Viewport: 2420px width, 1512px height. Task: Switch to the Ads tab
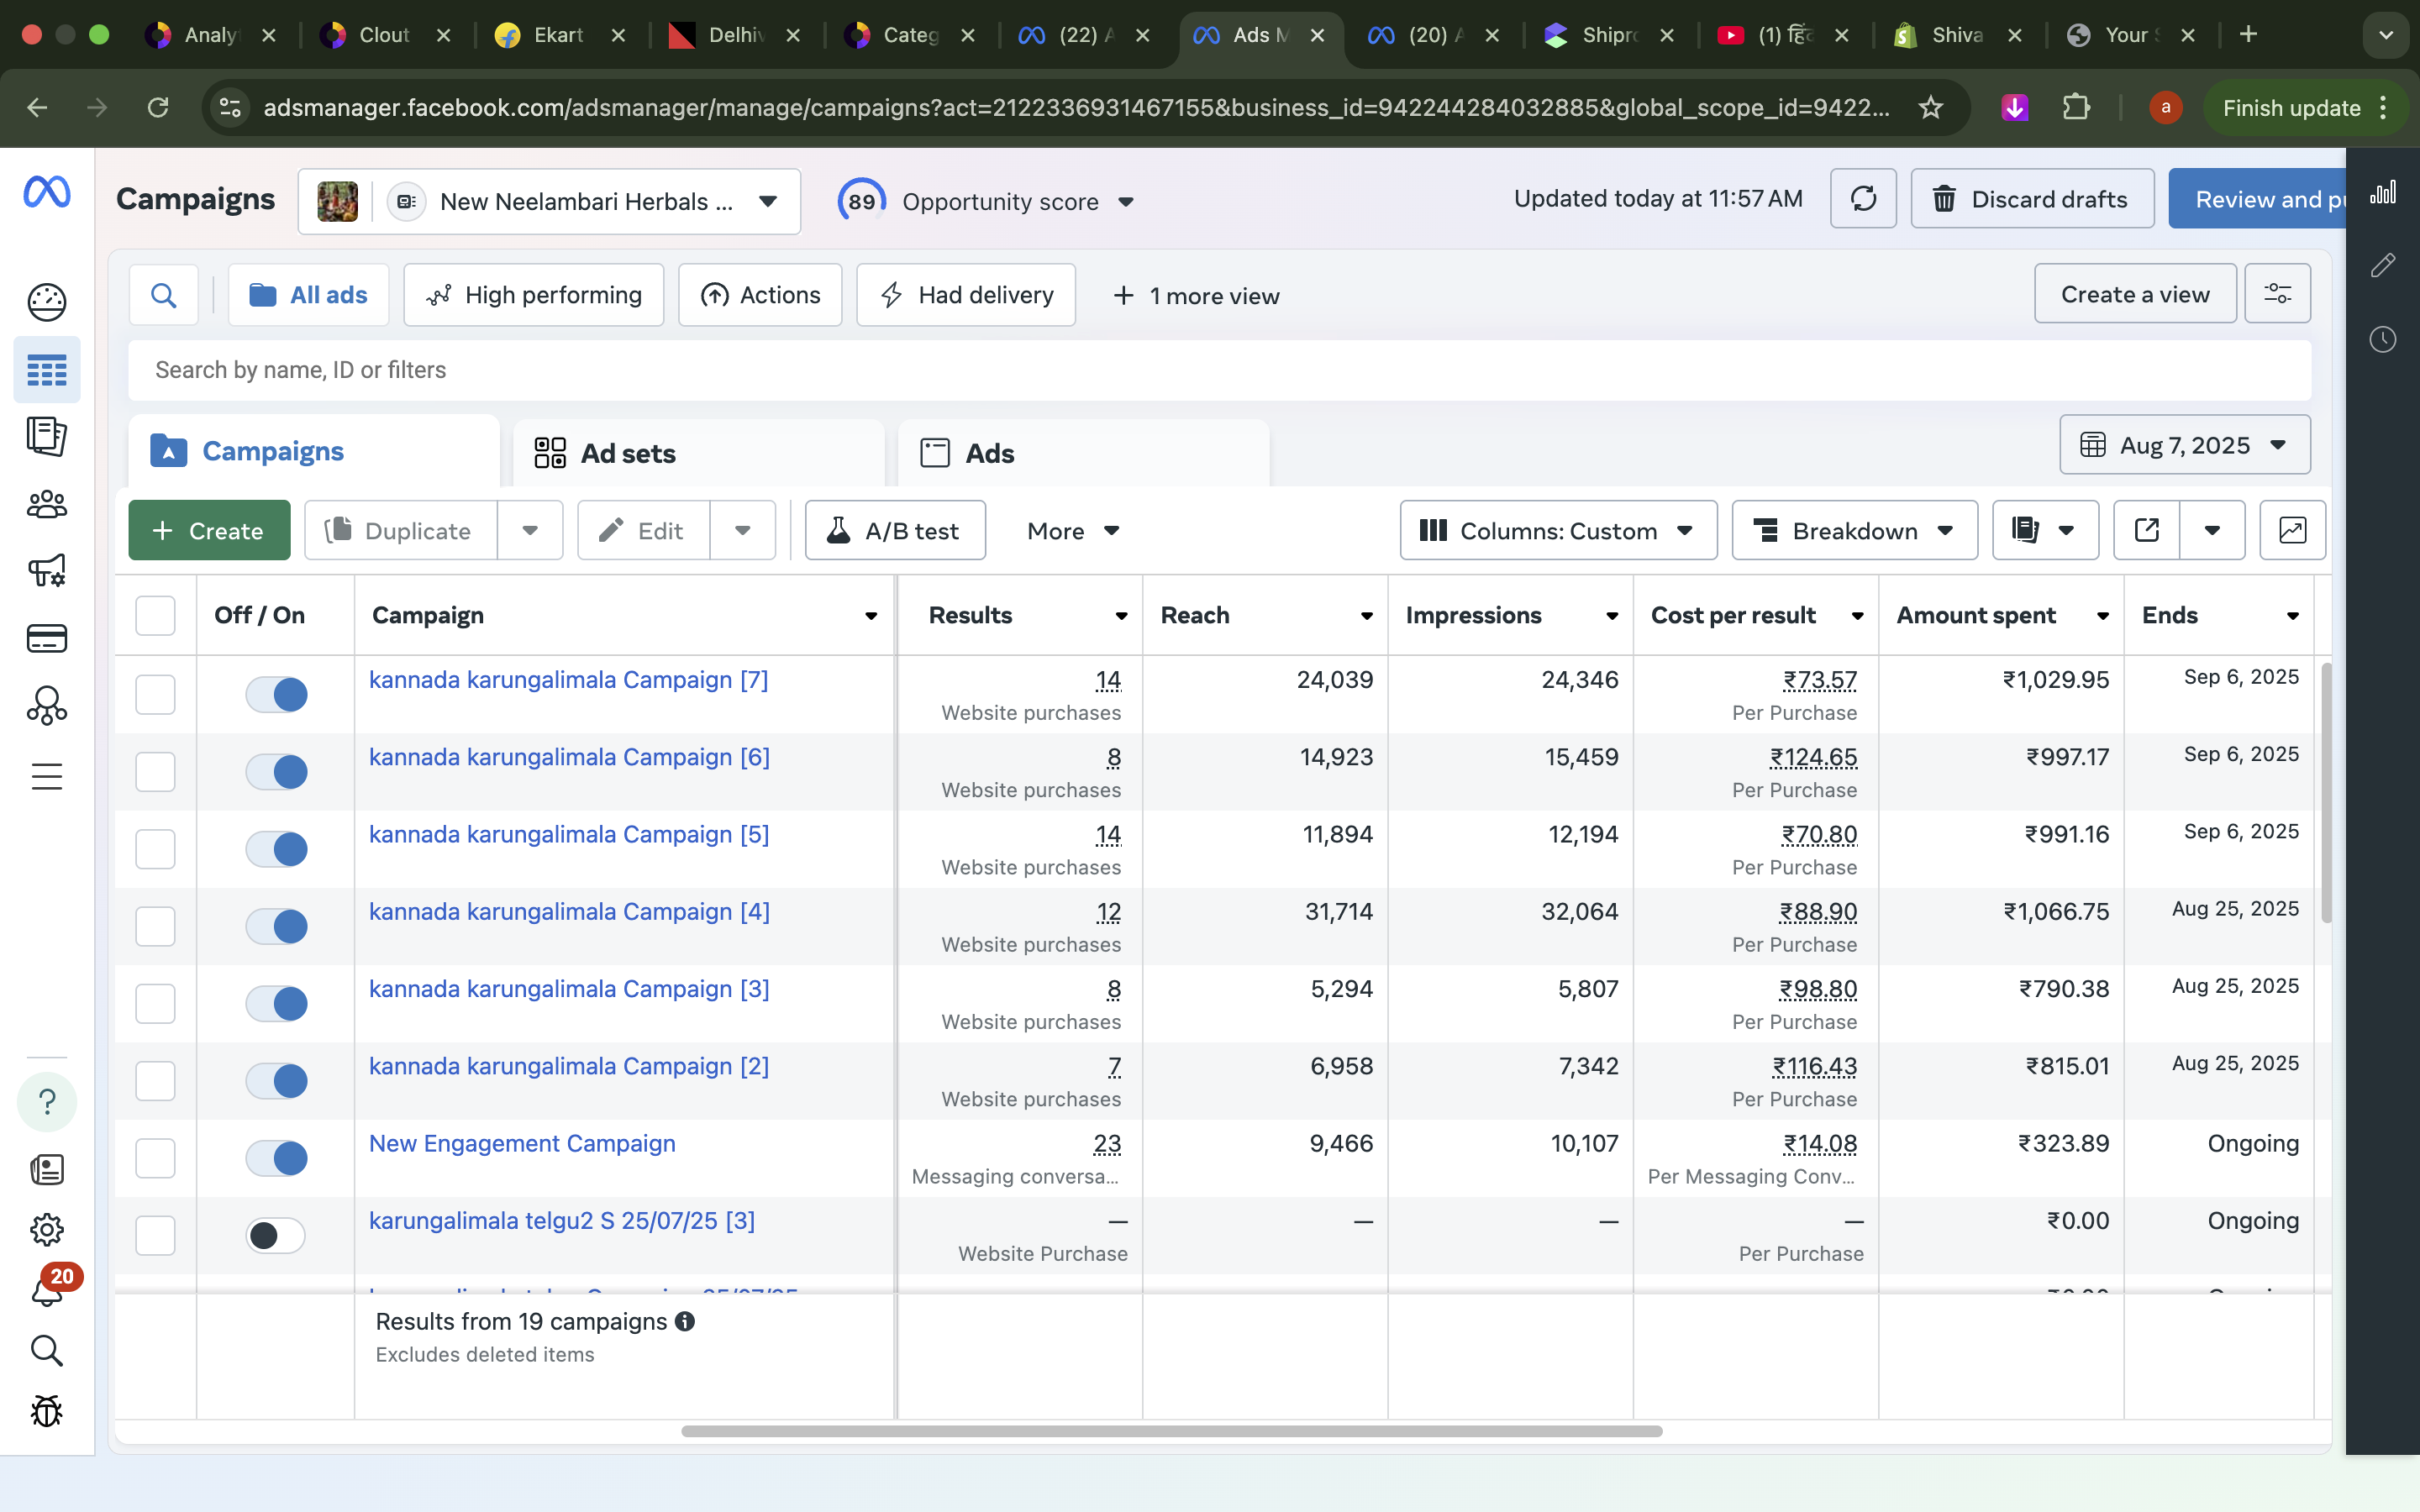coord(988,453)
